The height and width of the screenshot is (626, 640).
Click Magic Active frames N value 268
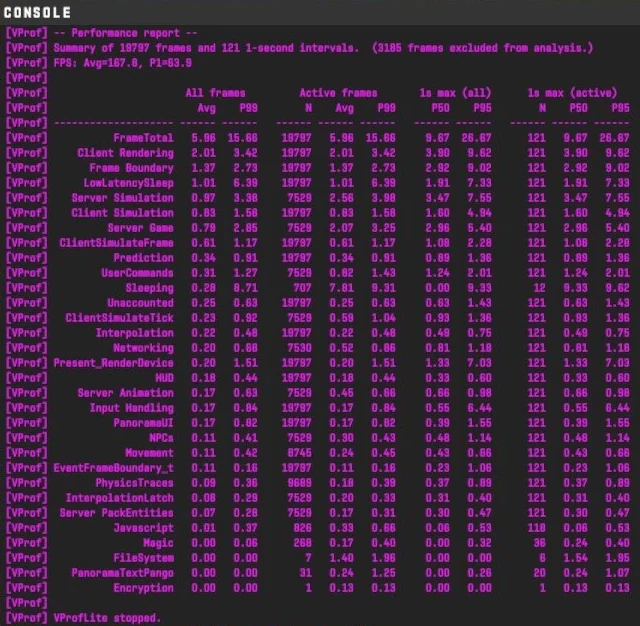point(302,543)
